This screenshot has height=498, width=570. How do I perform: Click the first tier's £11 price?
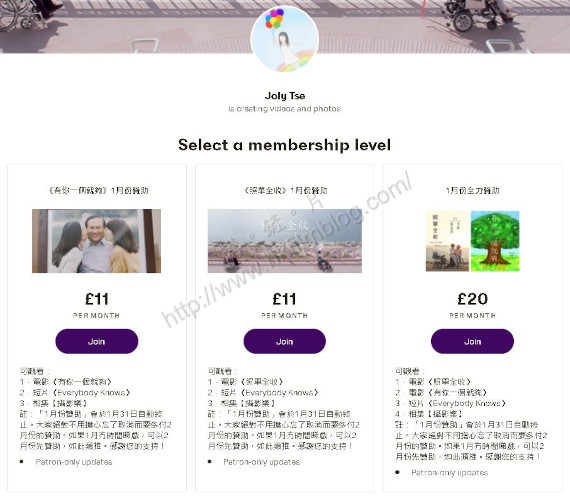point(97,299)
